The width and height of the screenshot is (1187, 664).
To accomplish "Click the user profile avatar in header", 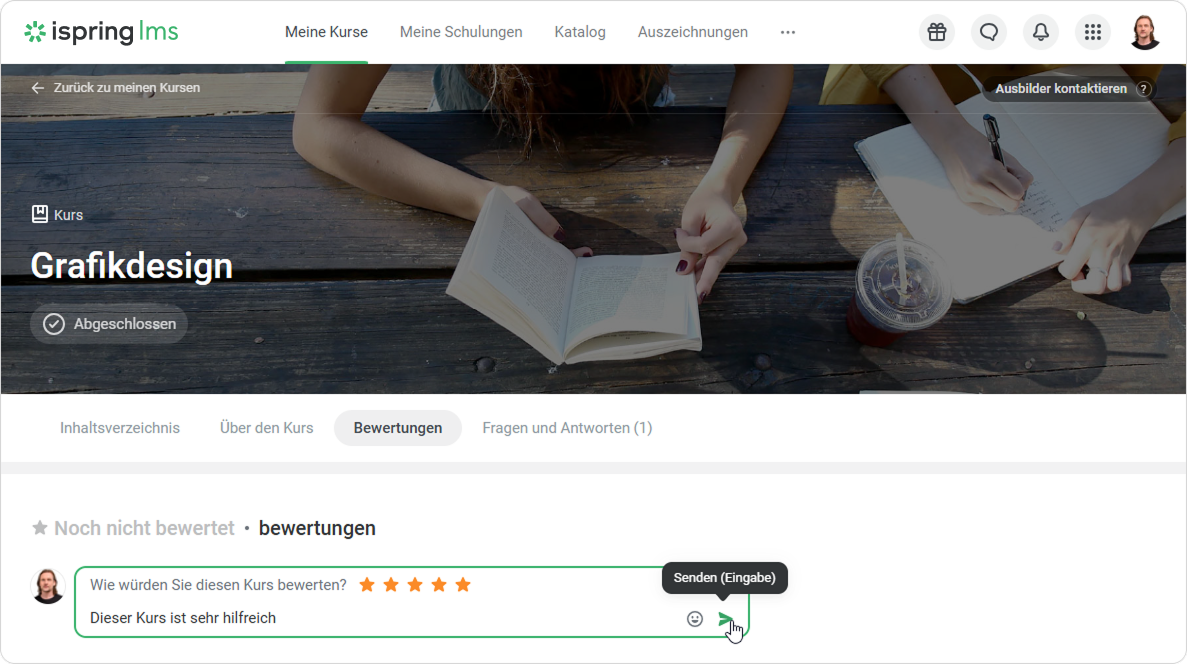I will (1145, 32).
